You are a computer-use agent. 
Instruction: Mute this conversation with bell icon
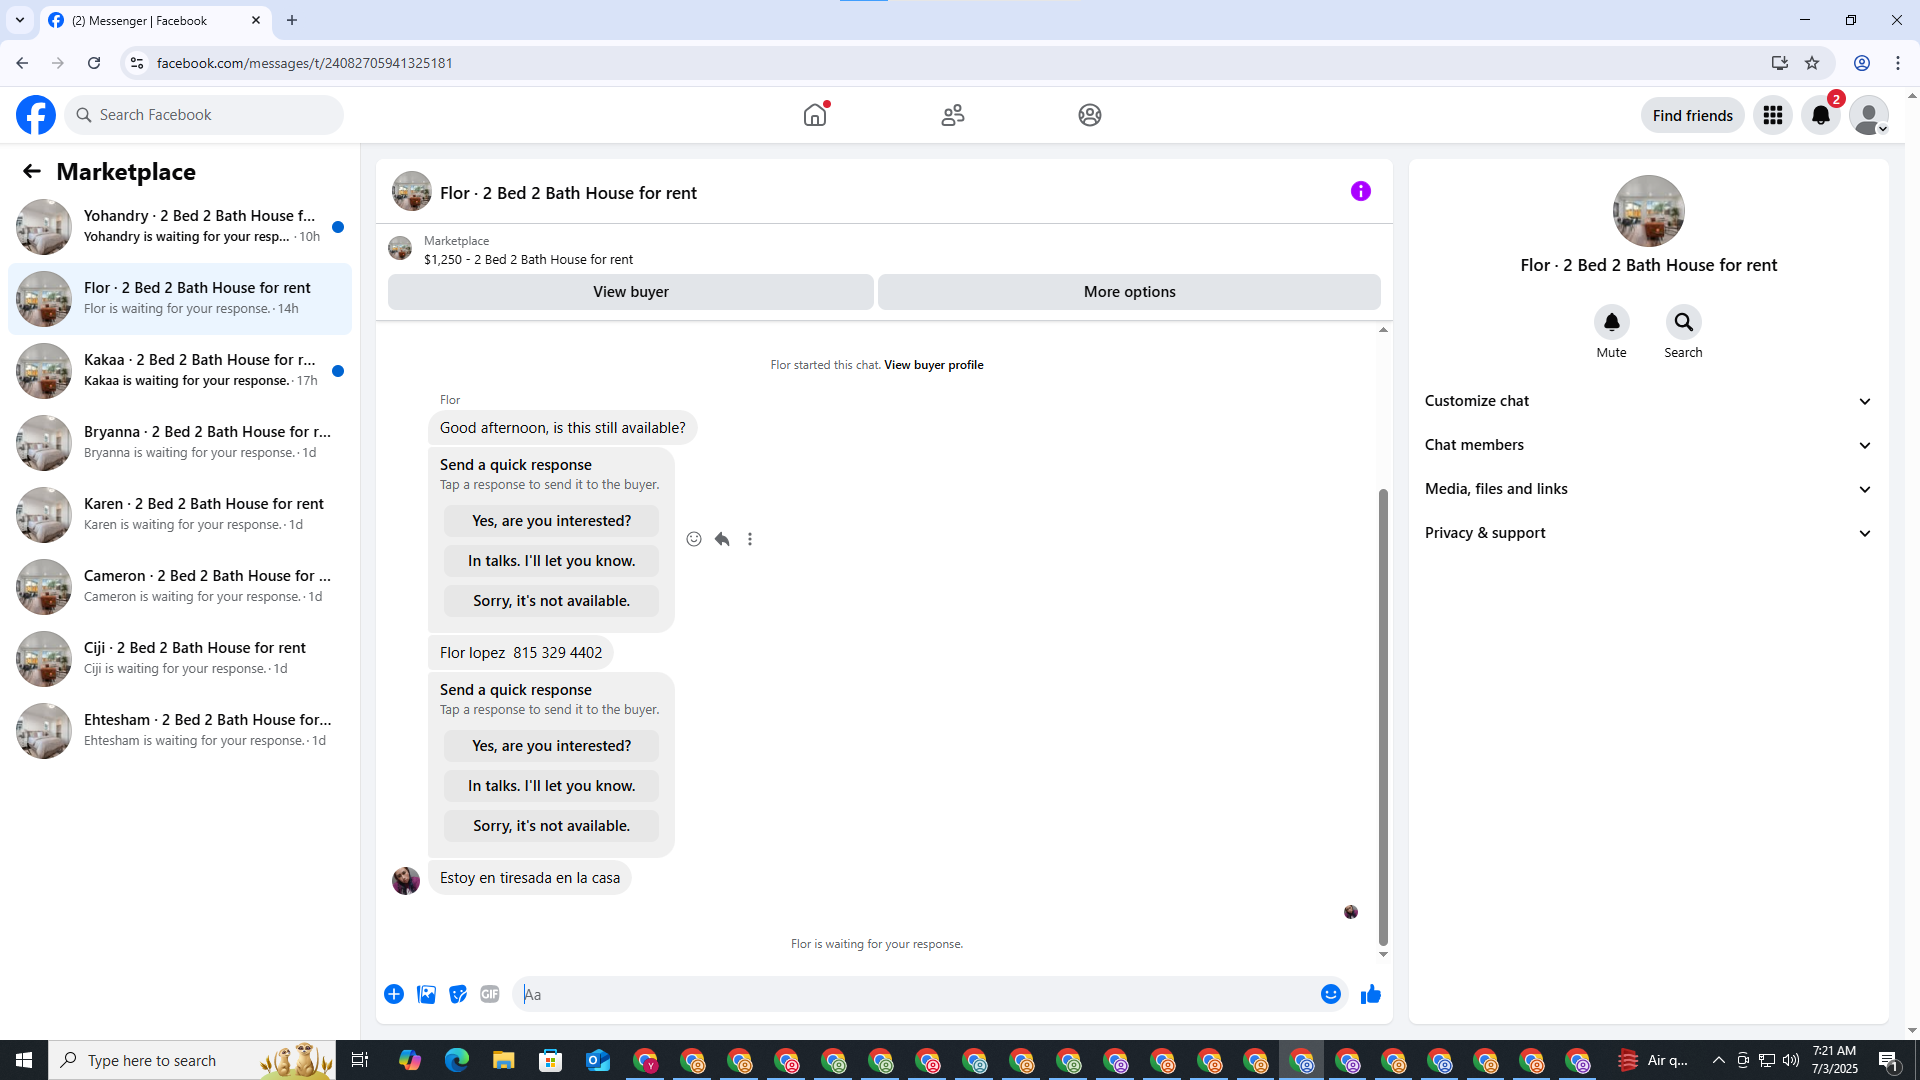point(1611,322)
